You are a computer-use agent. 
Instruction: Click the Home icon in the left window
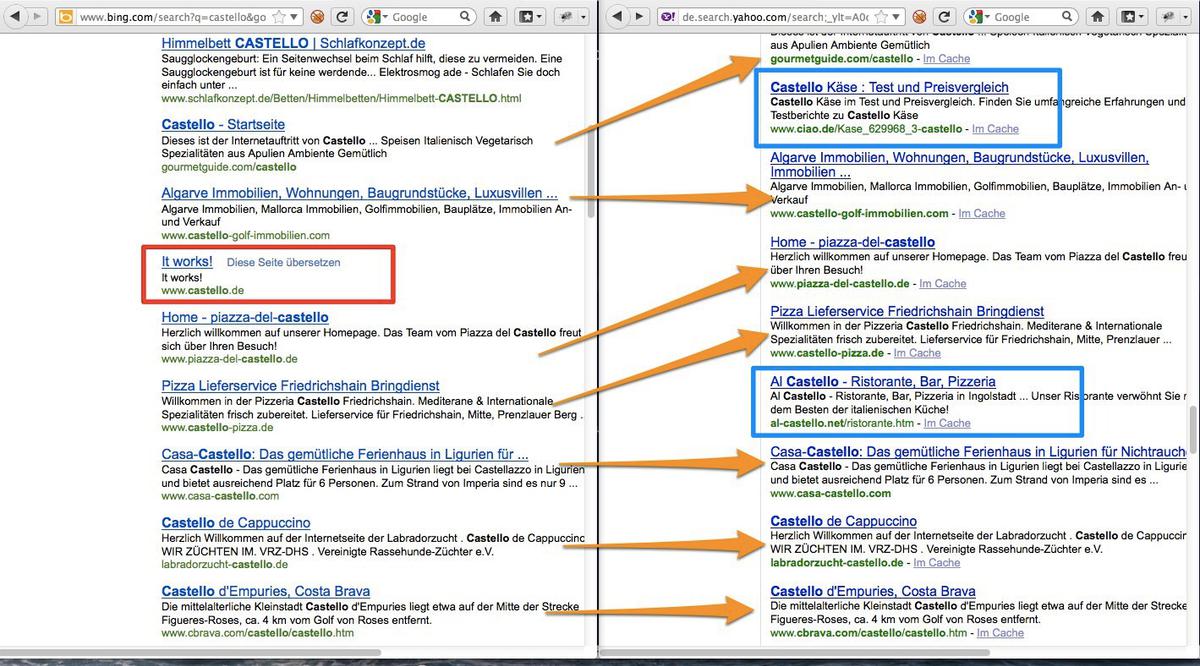pos(495,16)
